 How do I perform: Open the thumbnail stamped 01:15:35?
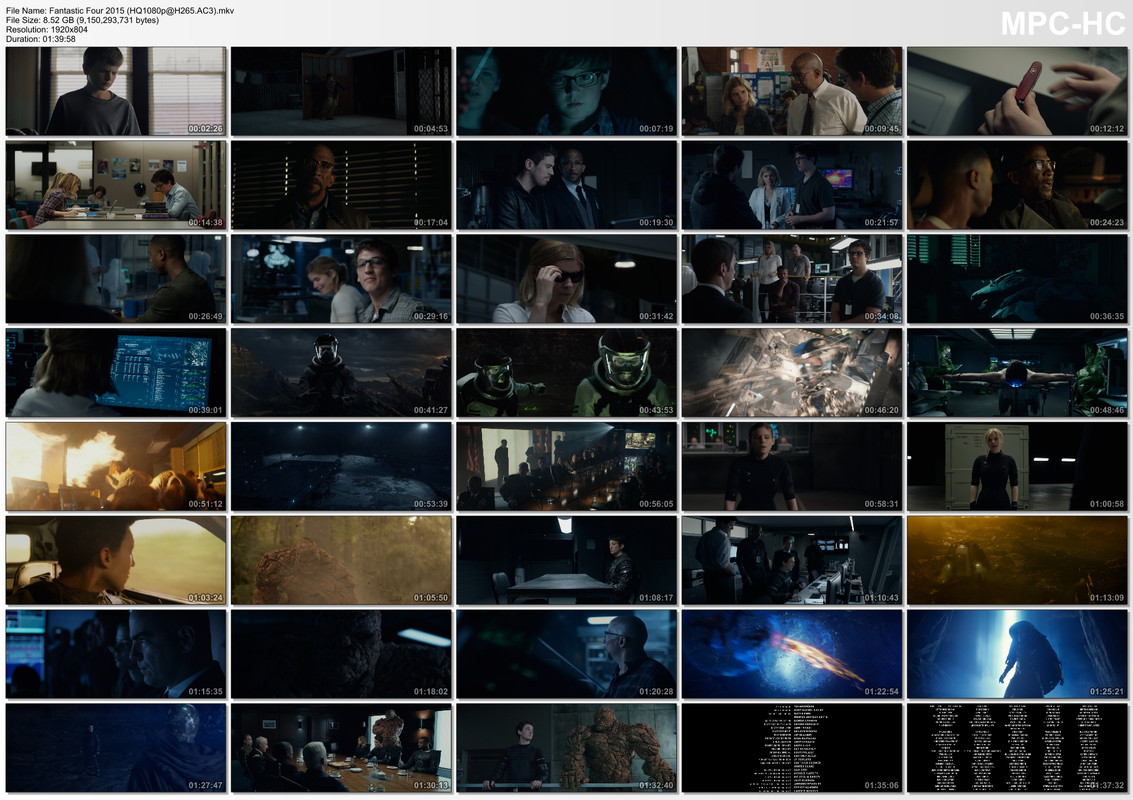point(116,654)
